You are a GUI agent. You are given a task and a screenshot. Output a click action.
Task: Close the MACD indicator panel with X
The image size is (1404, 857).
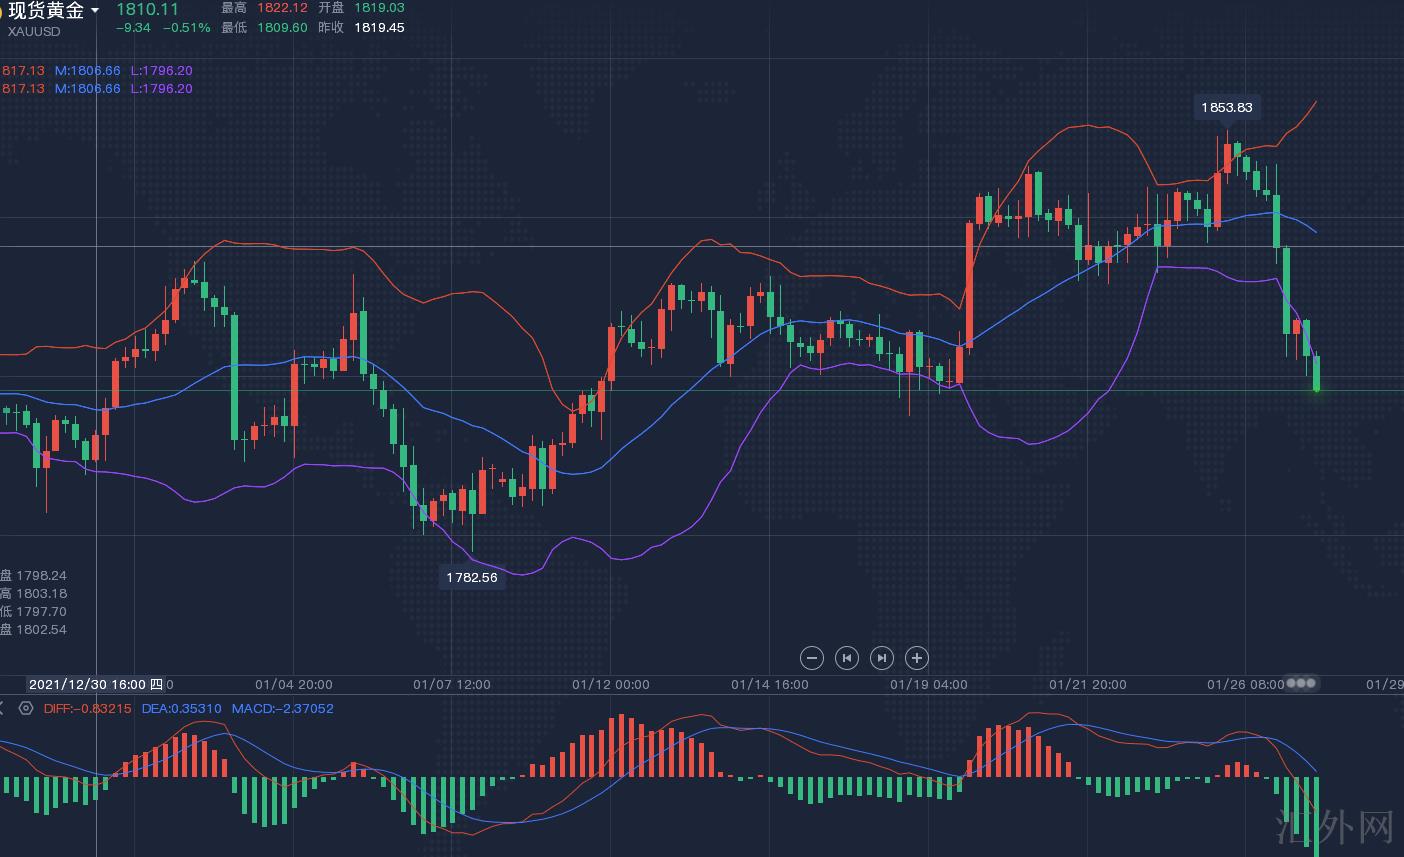(x=2, y=708)
